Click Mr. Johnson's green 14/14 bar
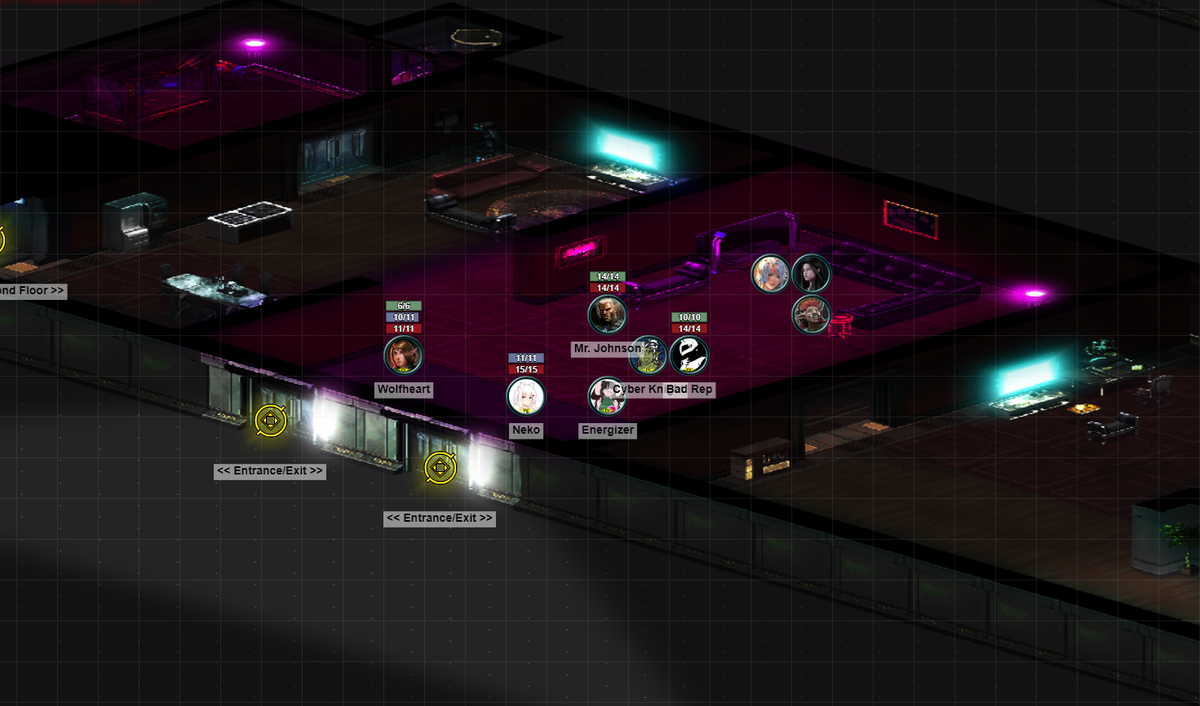Image resolution: width=1200 pixels, height=706 pixels. coord(607,276)
